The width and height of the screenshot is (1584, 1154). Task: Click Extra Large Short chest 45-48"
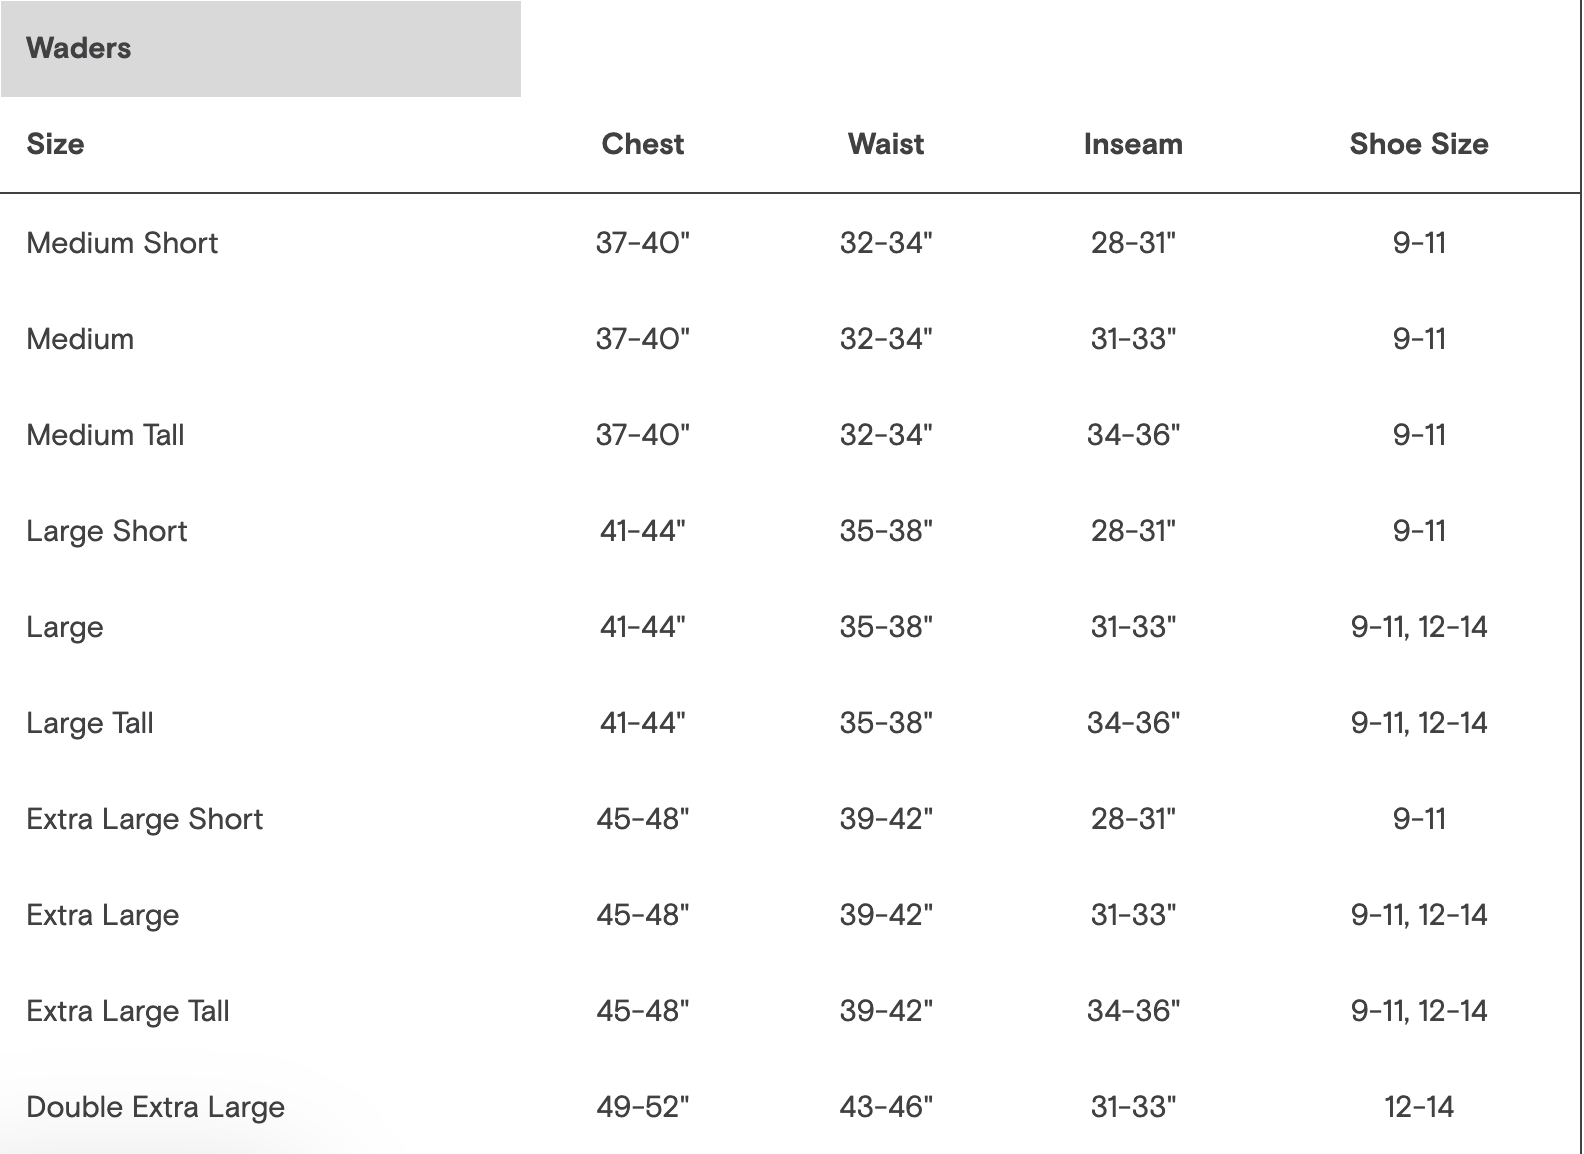(643, 819)
